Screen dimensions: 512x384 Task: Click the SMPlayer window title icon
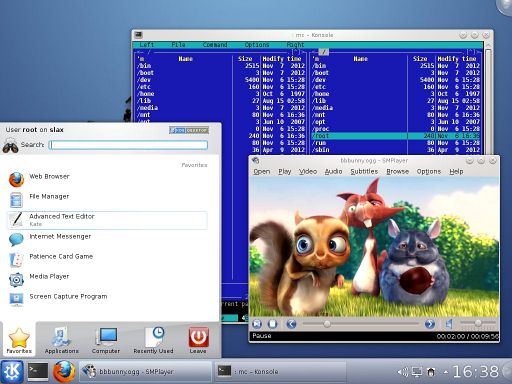tap(256, 161)
